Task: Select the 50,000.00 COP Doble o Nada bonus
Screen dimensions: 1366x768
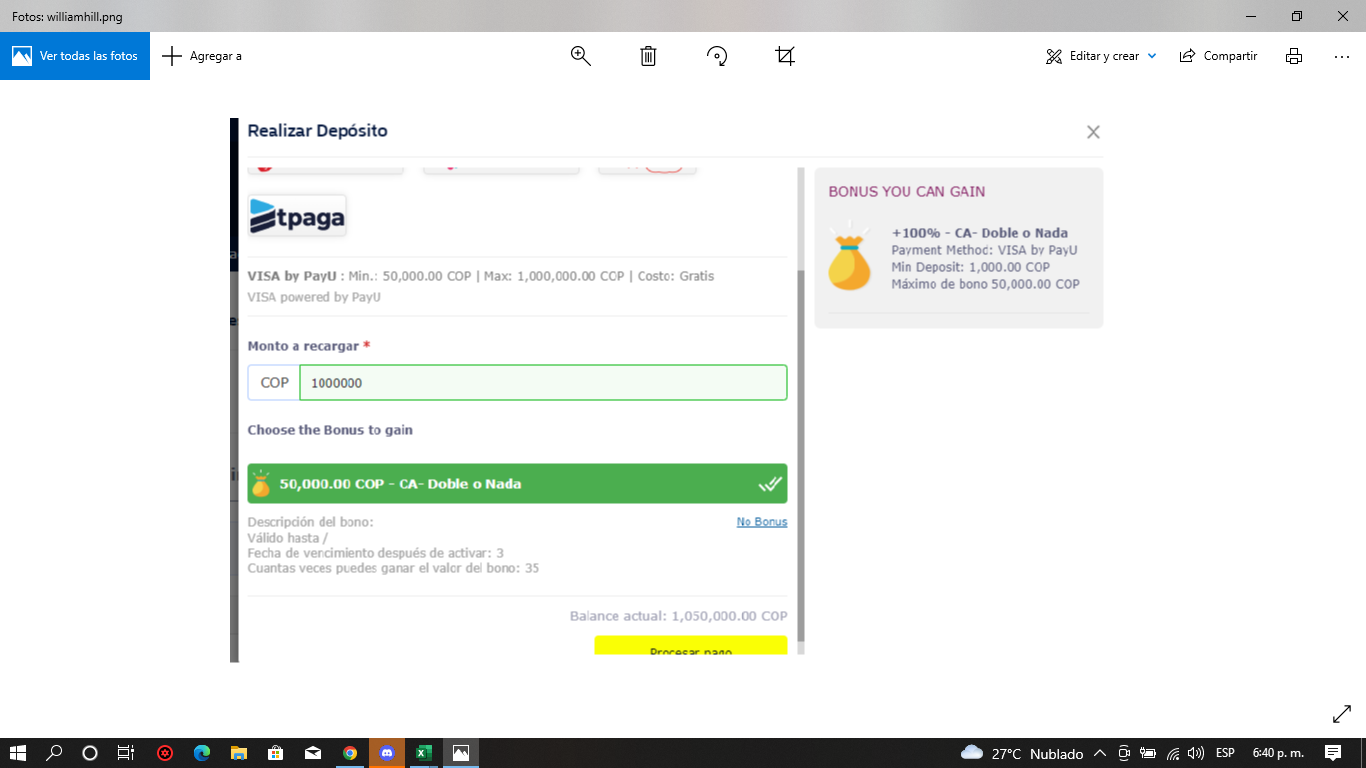Action: pos(517,483)
